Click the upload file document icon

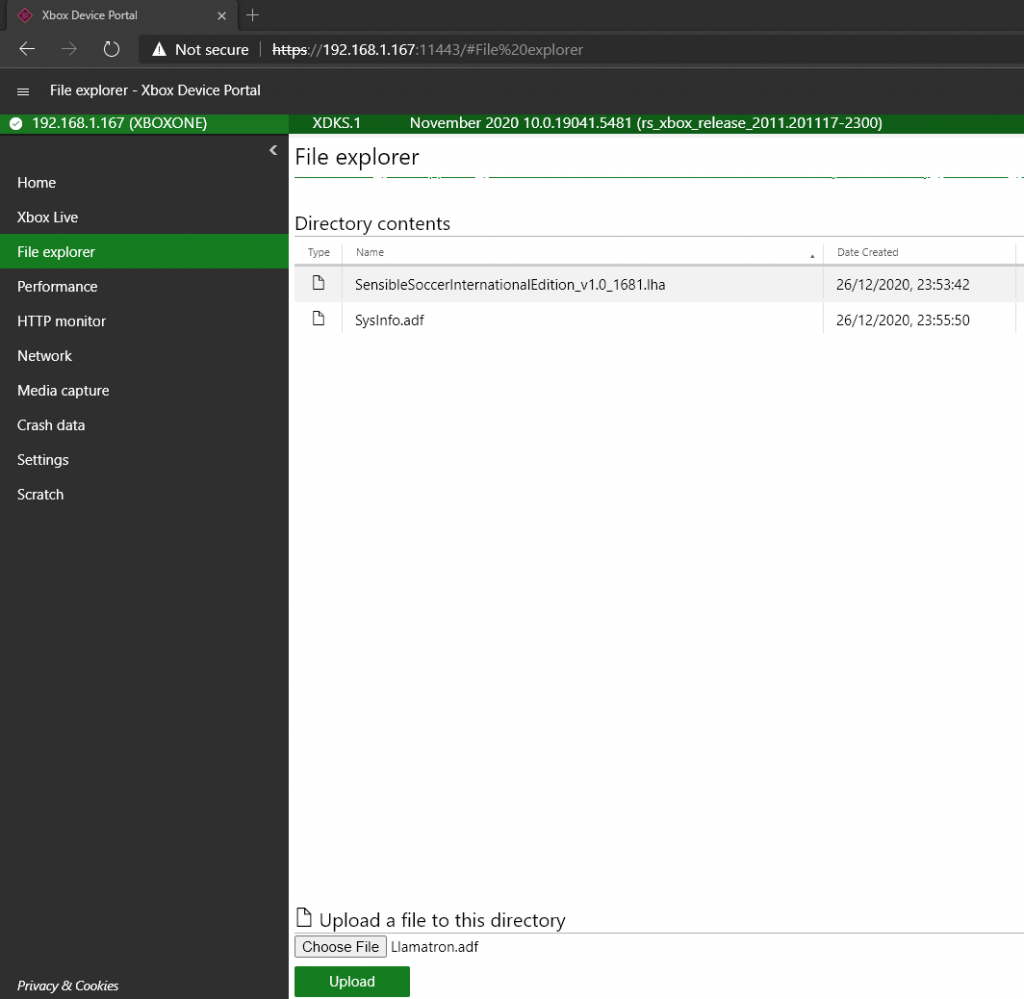point(304,917)
